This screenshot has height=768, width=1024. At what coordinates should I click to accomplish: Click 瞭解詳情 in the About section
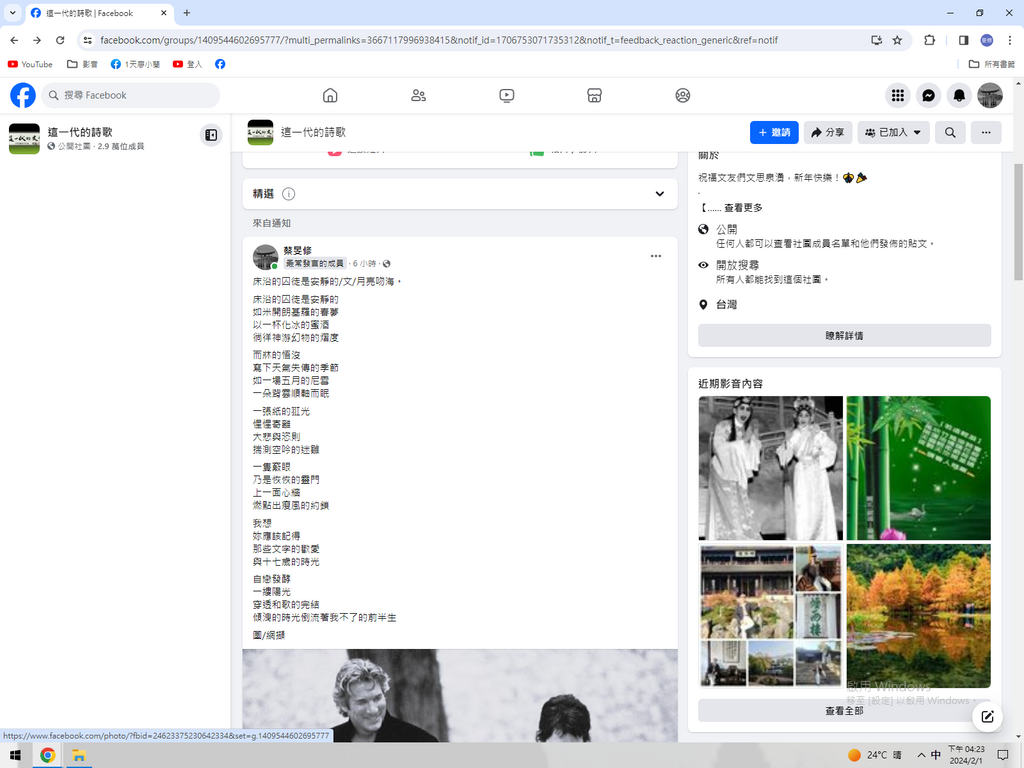pyautogui.click(x=844, y=336)
